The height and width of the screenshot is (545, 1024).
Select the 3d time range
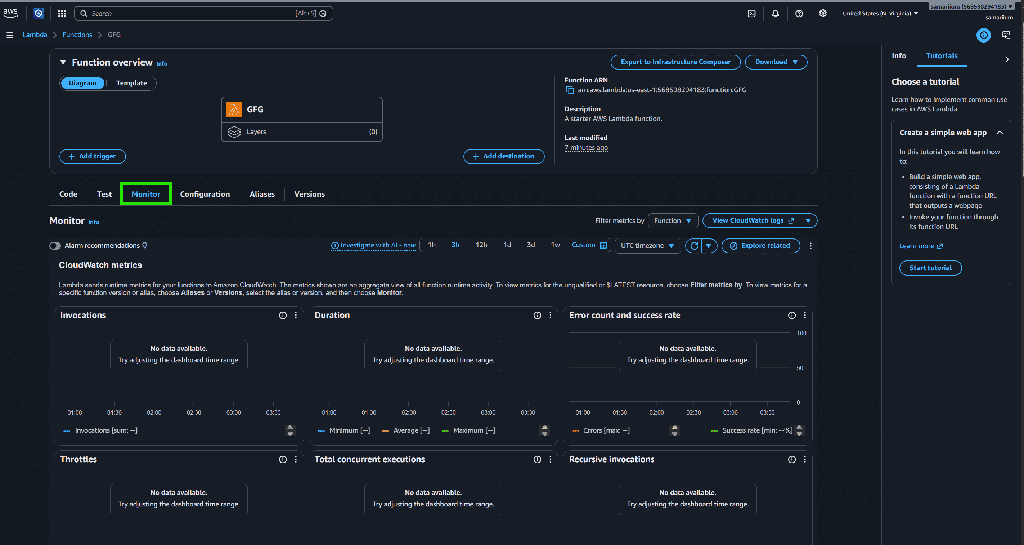tap(530, 245)
